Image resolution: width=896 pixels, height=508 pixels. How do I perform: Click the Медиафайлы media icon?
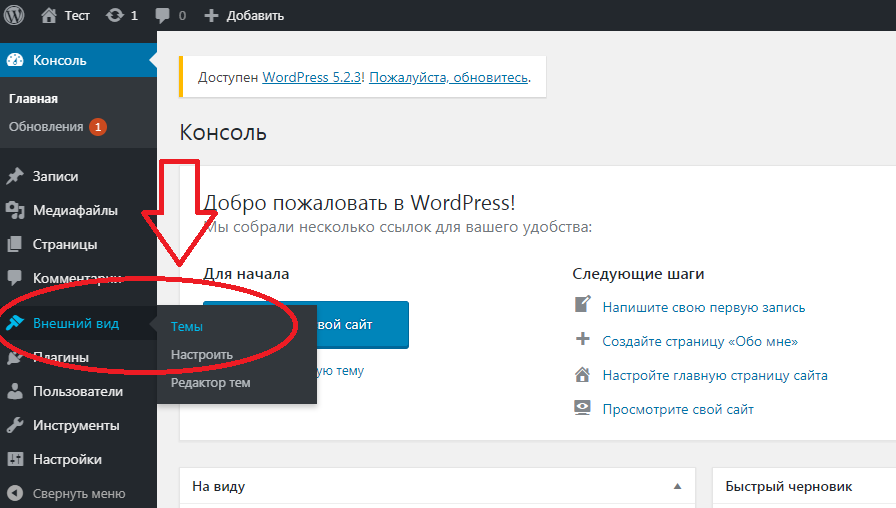coord(15,210)
